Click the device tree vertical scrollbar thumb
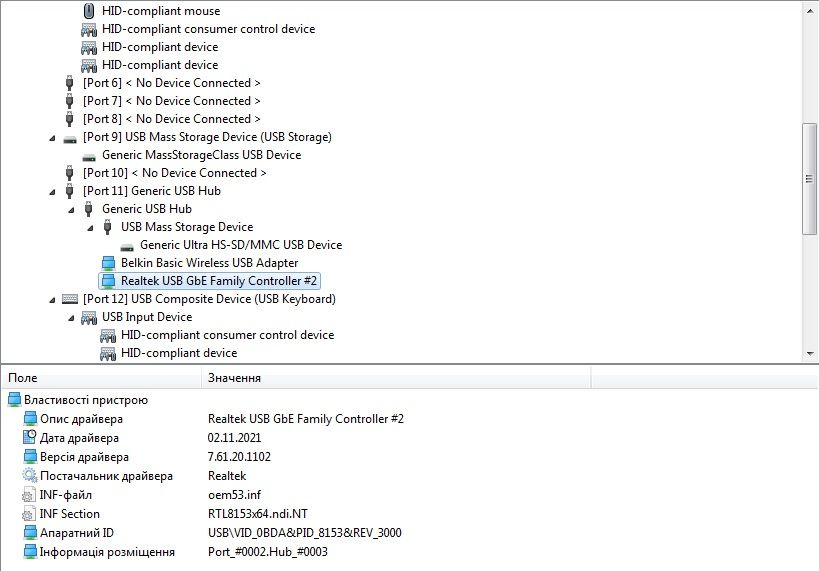Image resolution: width=819 pixels, height=571 pixels. click(x=810, y=179)
